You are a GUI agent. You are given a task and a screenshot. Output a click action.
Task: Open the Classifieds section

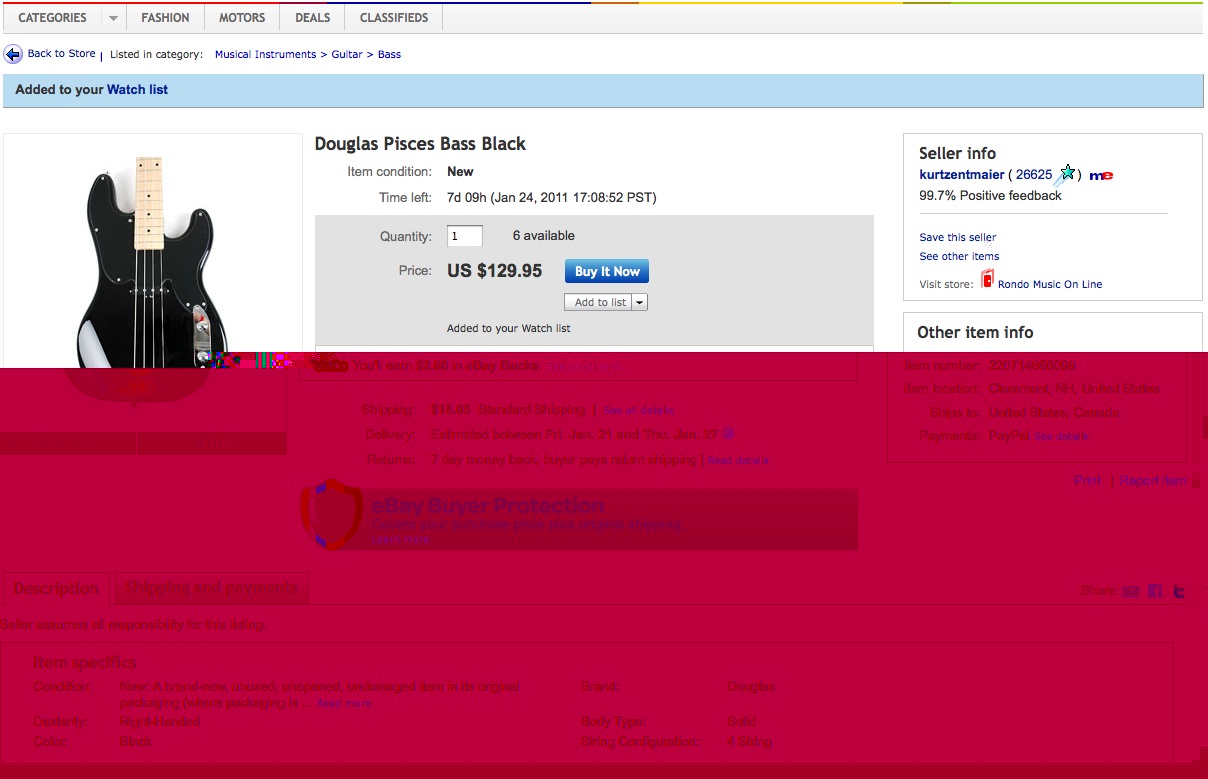point(394,18)
